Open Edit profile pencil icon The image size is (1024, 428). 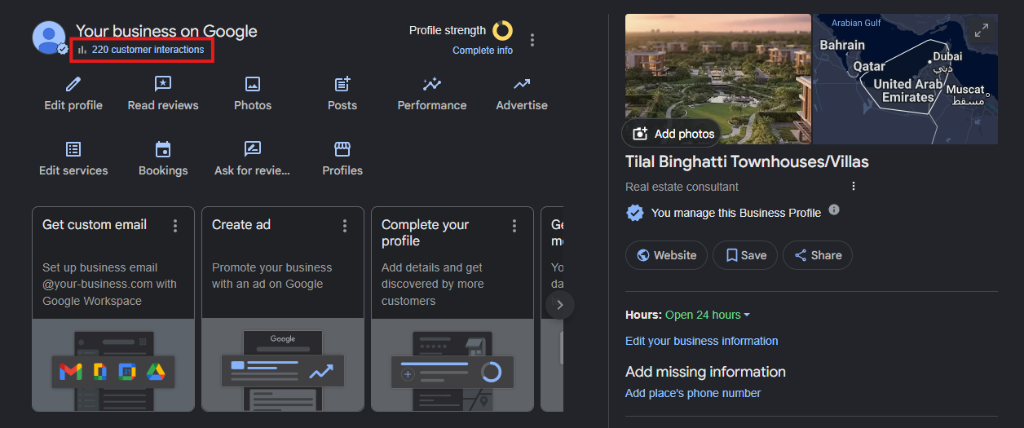coord(73,84)
